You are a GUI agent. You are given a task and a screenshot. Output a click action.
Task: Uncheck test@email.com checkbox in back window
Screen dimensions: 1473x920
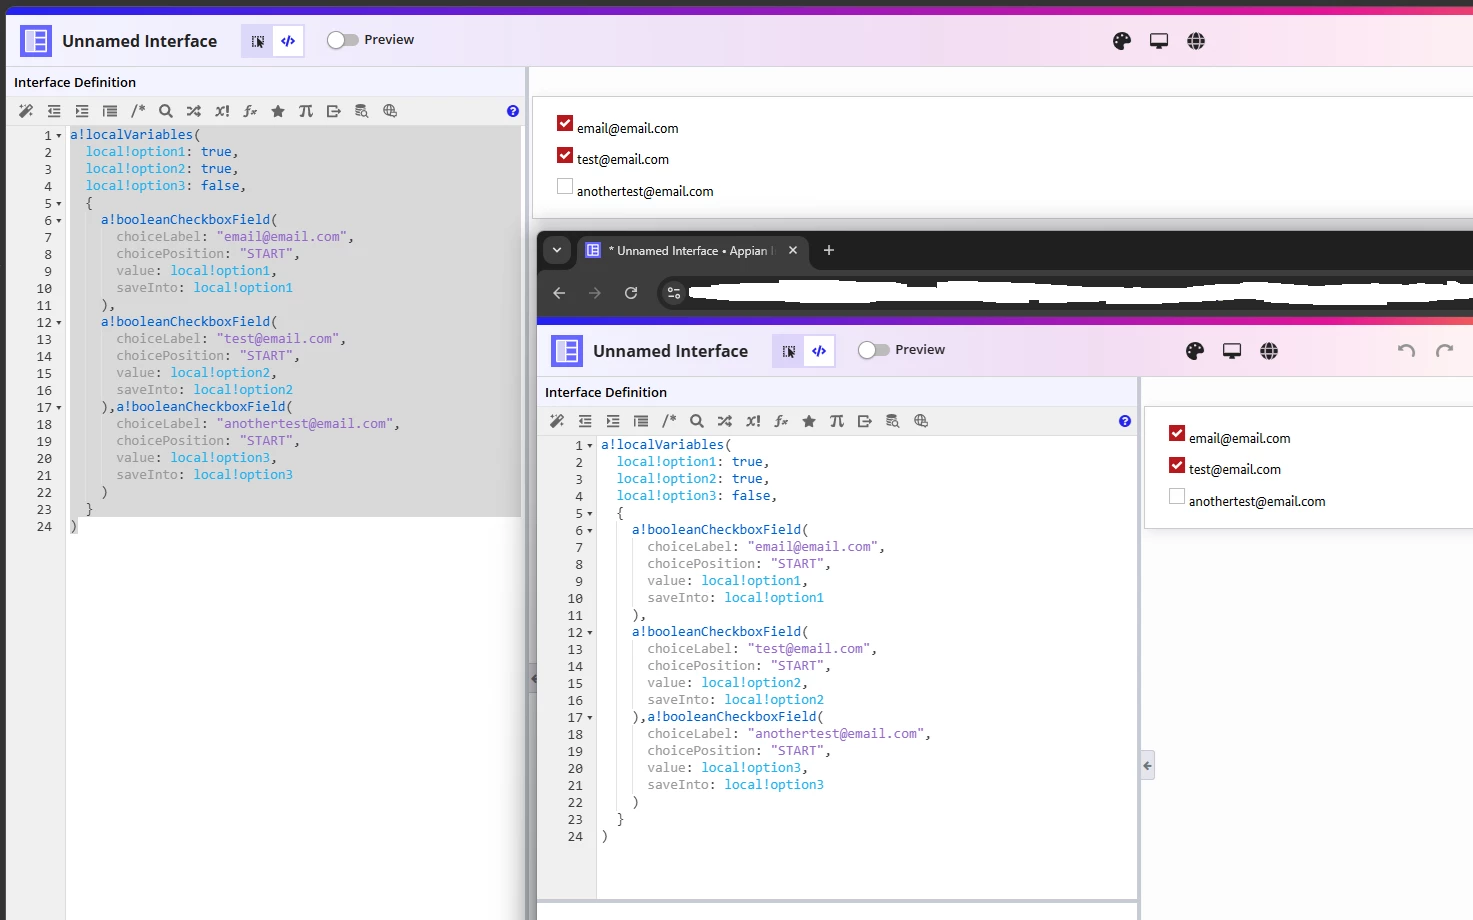pyautogui.click(x=565, y=155)
